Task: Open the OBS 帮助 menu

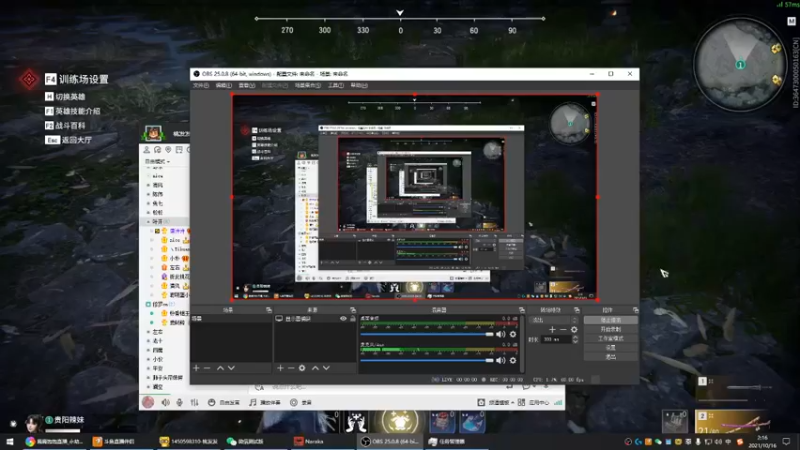Action: 359,85
